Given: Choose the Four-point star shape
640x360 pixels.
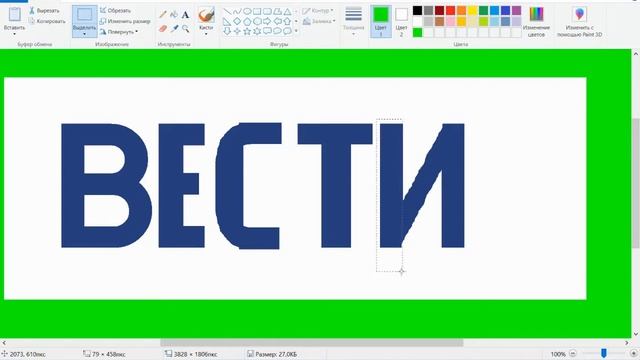Looking at the screenshot, I should pyautogui.click(x=237, y=31).
